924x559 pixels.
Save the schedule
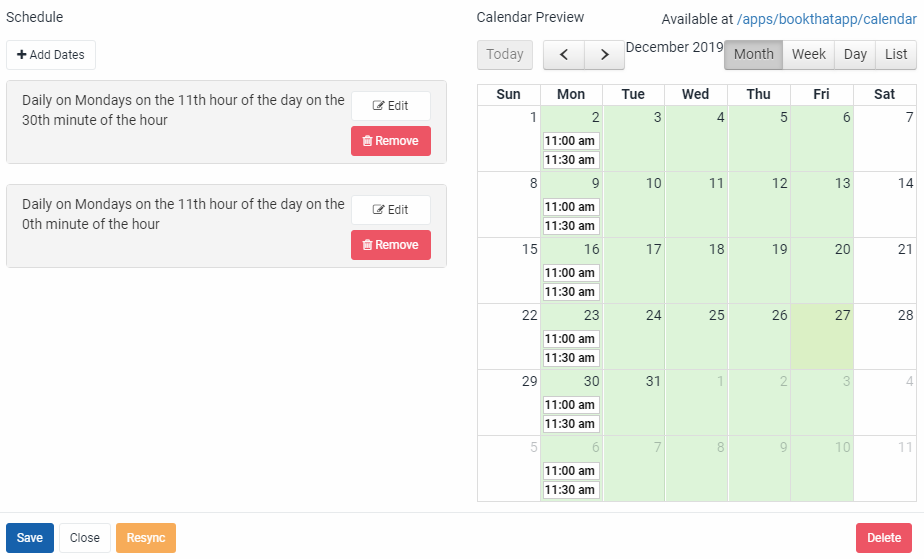(x=30, y=538)
